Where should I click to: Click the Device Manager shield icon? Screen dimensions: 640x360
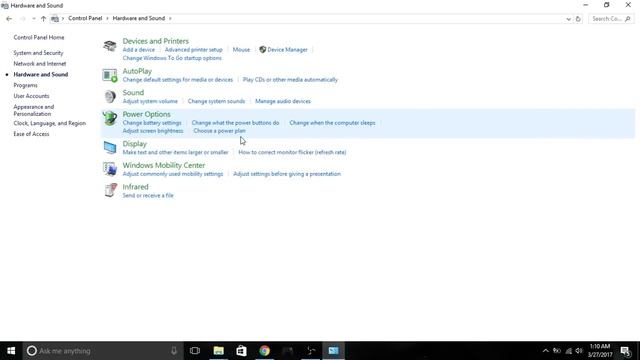pos(262,50)
